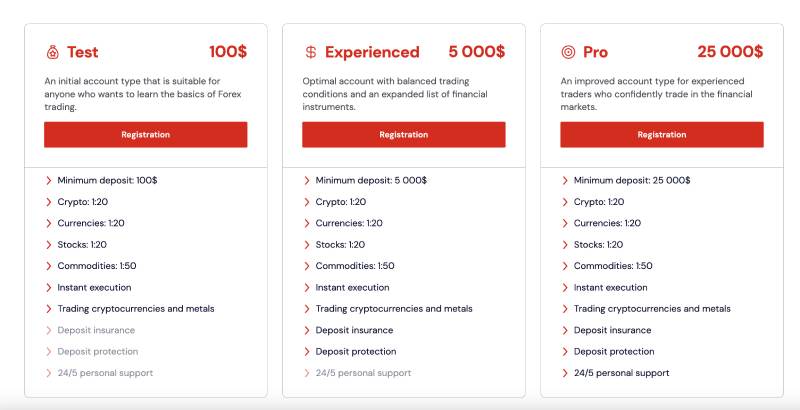Click greyed chevron beside Test Deposit protection
This screenshot has height=410, width=800.
49,352
